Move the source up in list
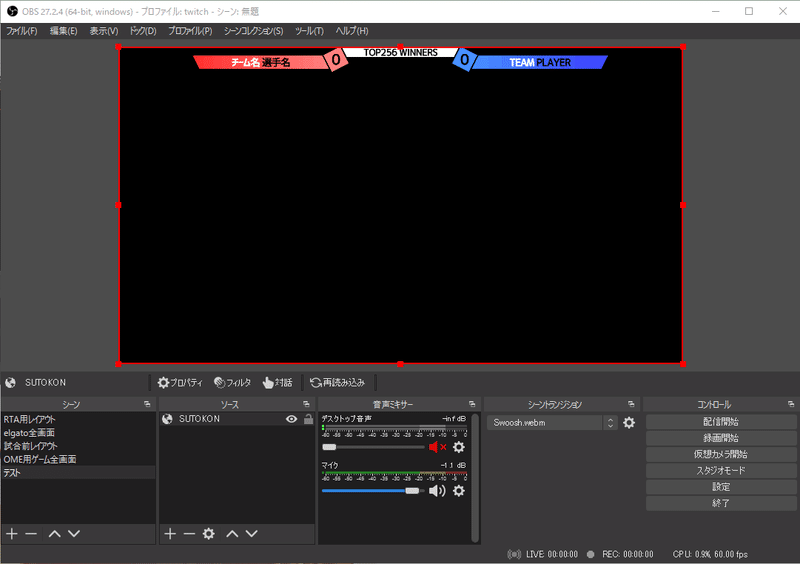 (x=232, y=533)
